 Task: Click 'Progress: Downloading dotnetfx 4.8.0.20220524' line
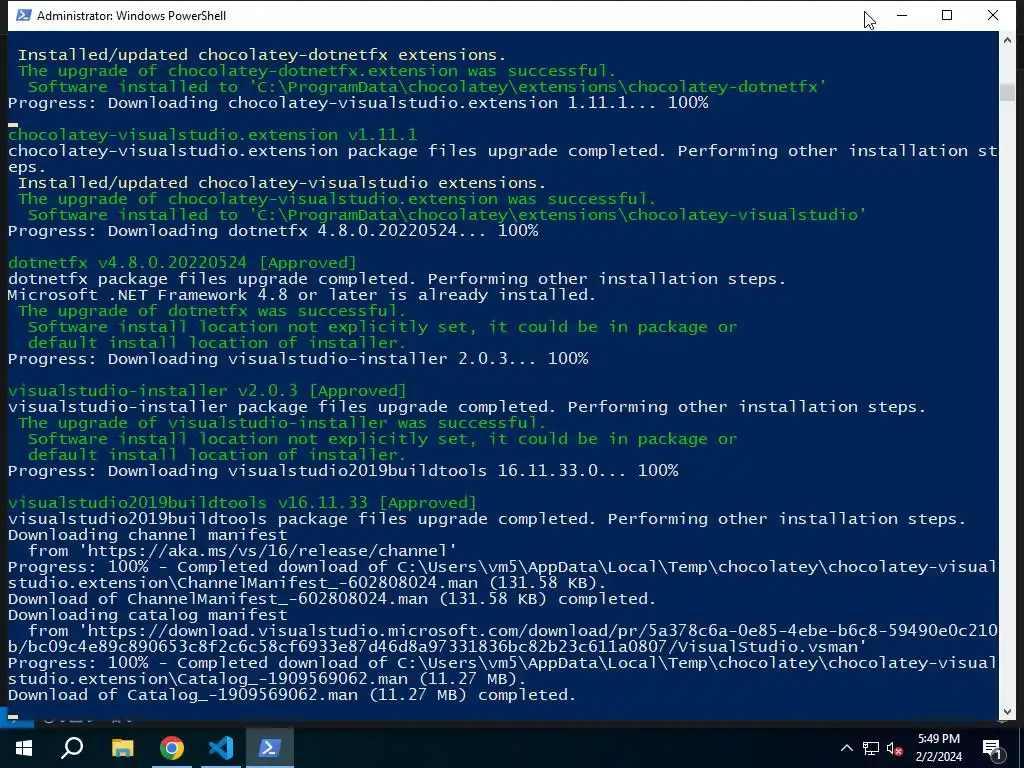[273, 231]
